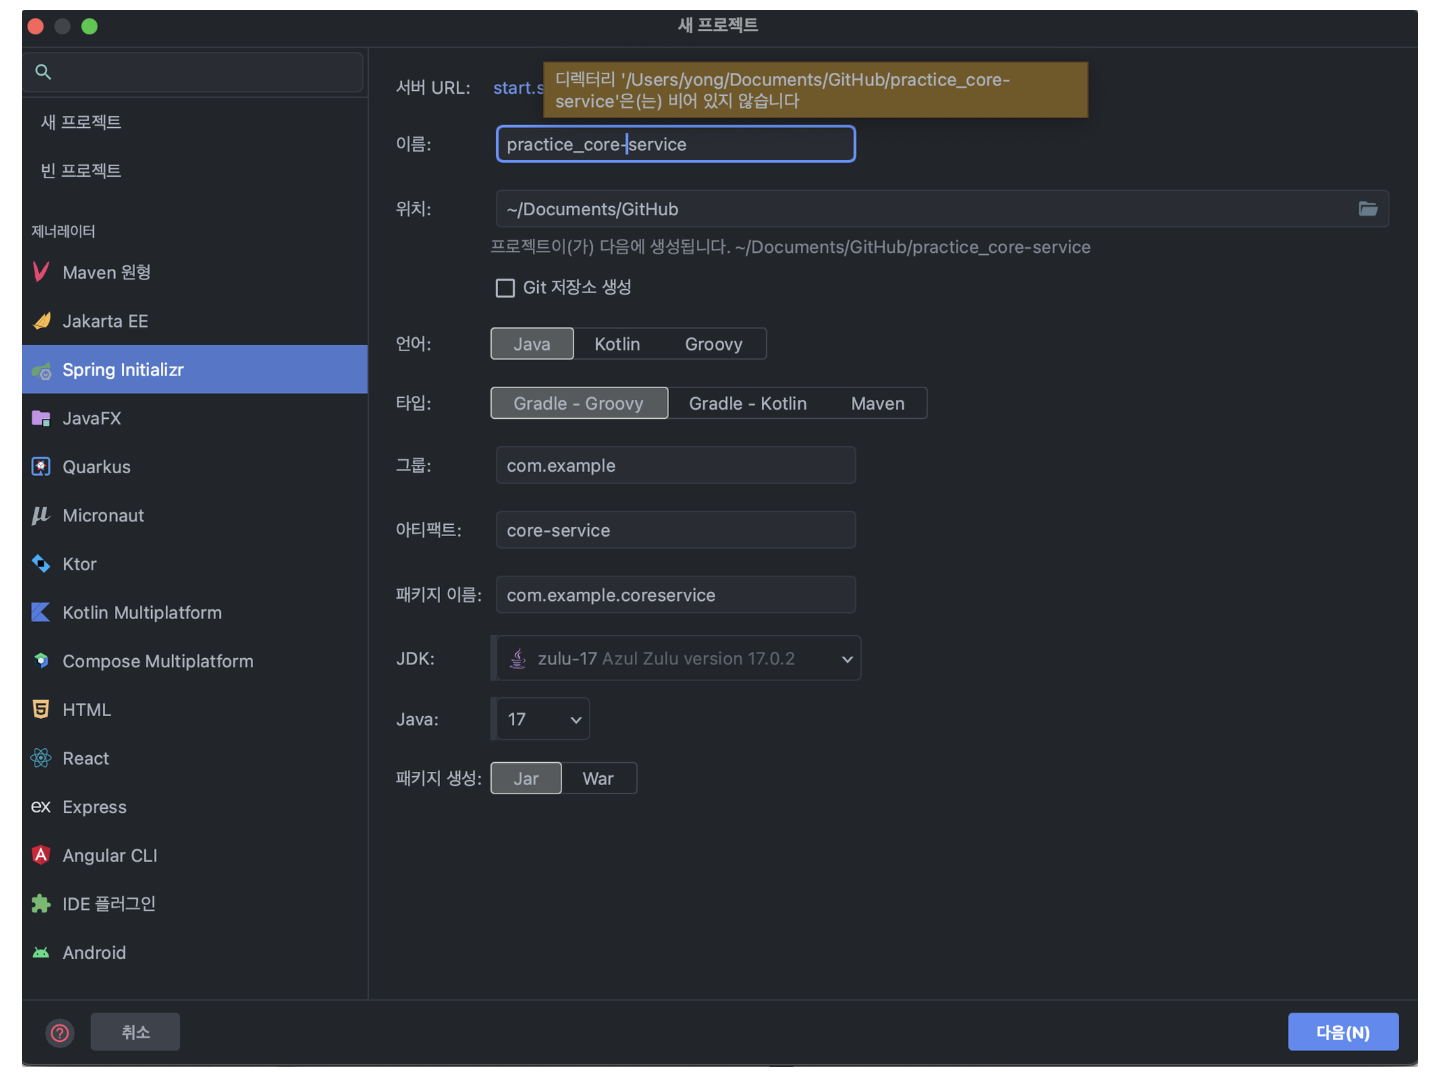The height and width of the screenshot is (1084, 1430).
Task: Select the JavaFX generator entry
Action: (x=195, y=418)
